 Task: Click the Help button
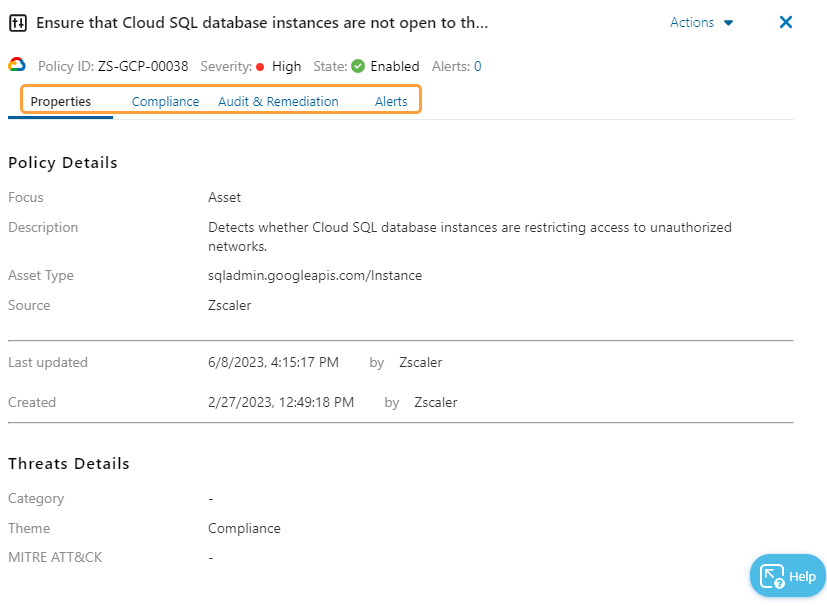click(x=788, y=575)
